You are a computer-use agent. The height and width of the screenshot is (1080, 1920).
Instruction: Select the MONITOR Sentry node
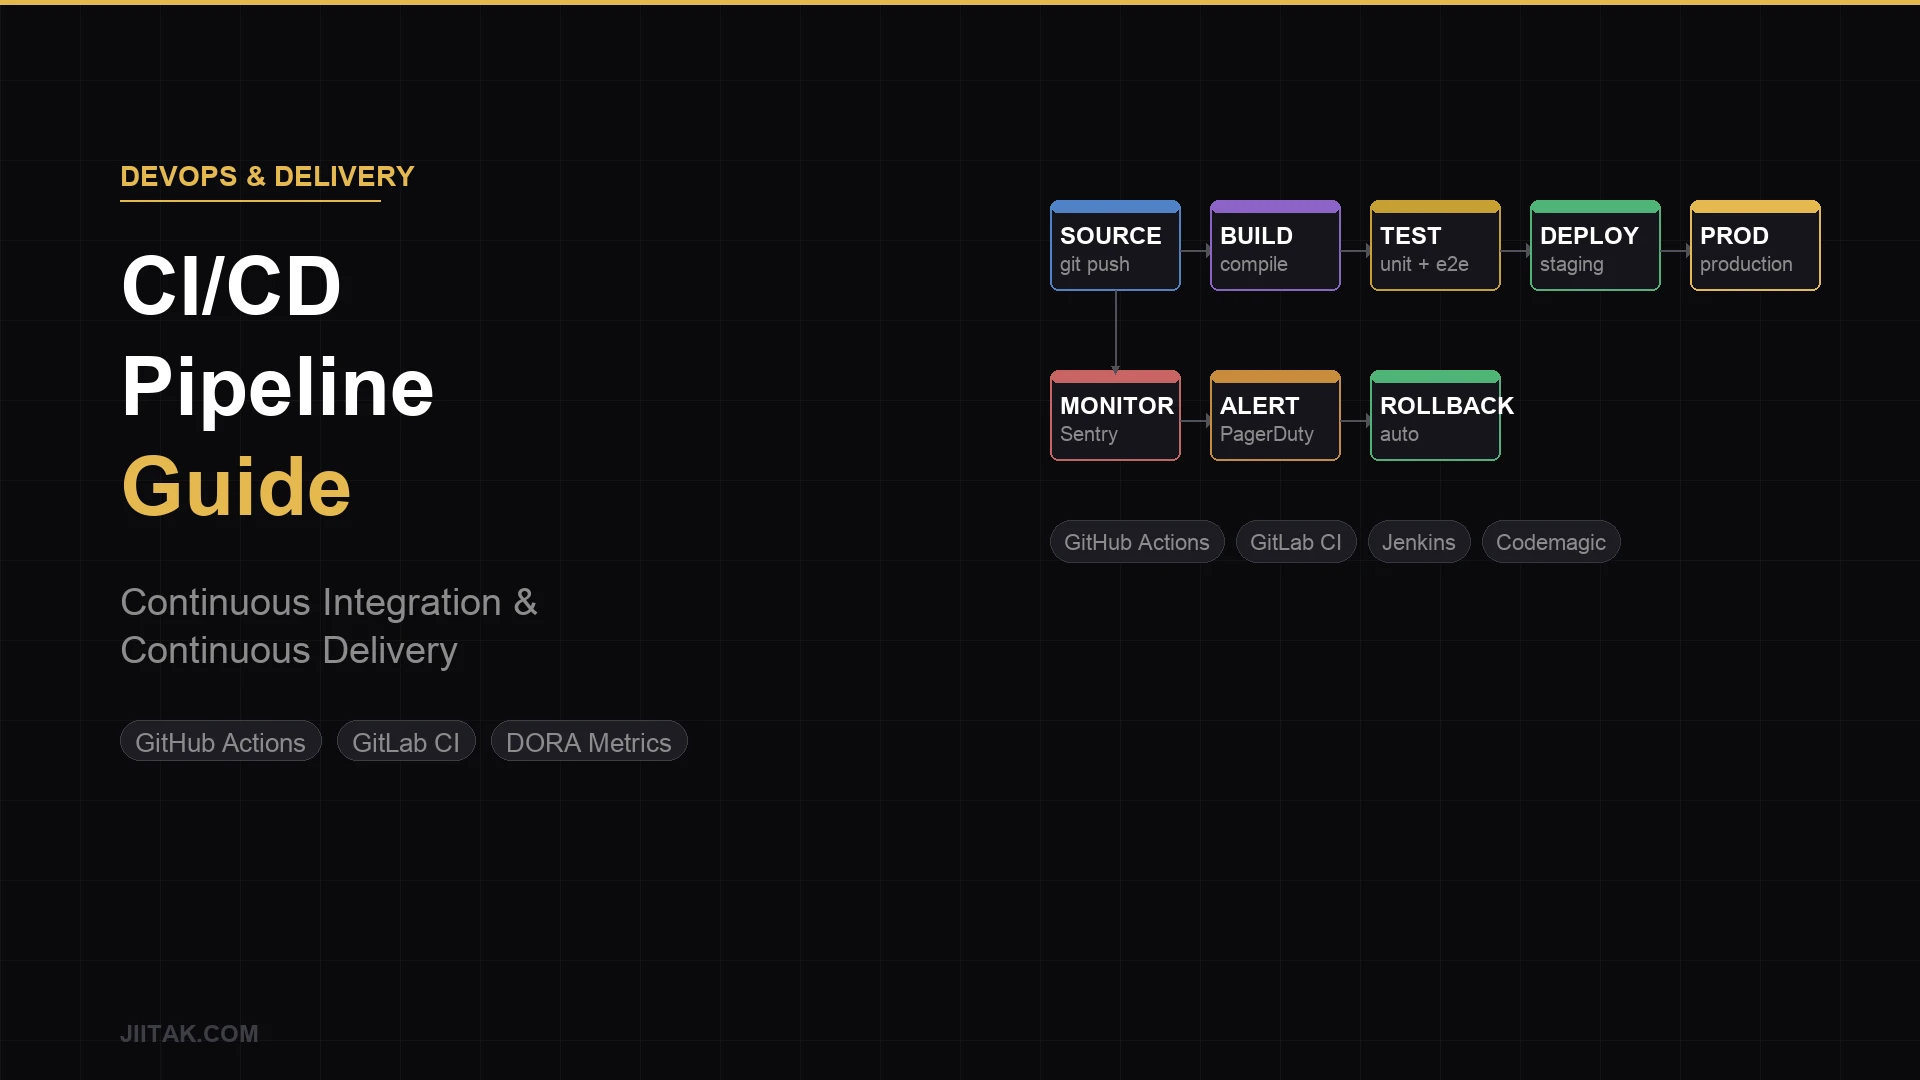[1114, 415]
